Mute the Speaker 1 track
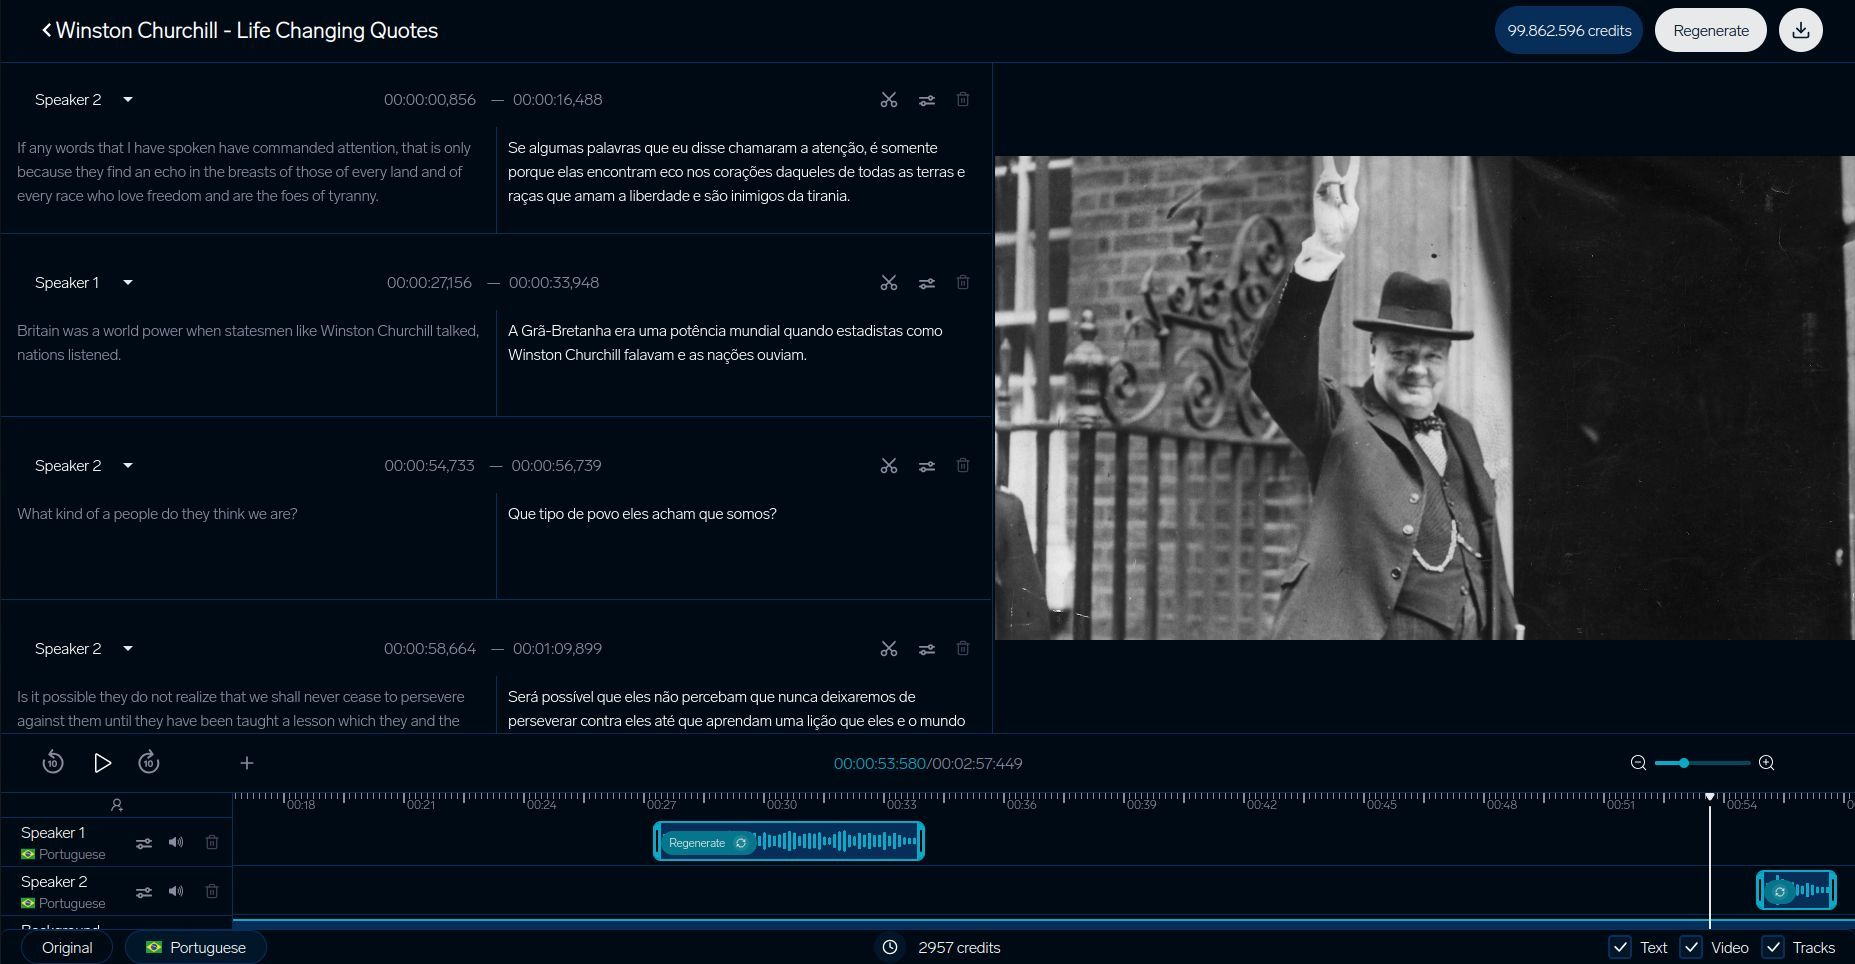1855x964 pixels. [176, 842]
